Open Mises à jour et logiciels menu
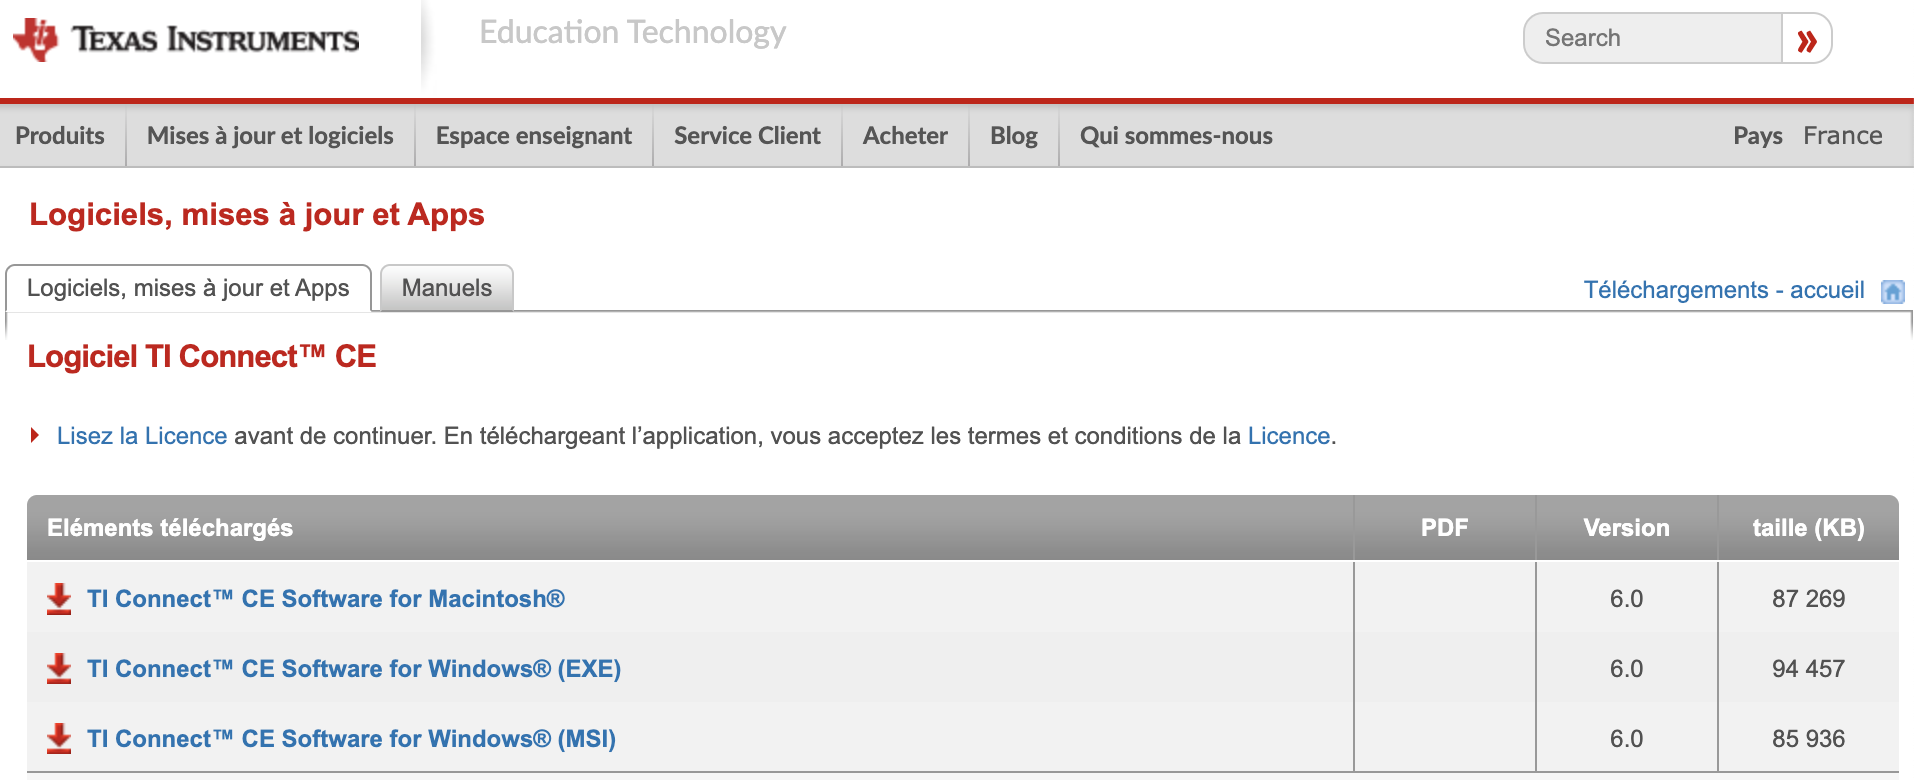 click(x=270, y=136)
